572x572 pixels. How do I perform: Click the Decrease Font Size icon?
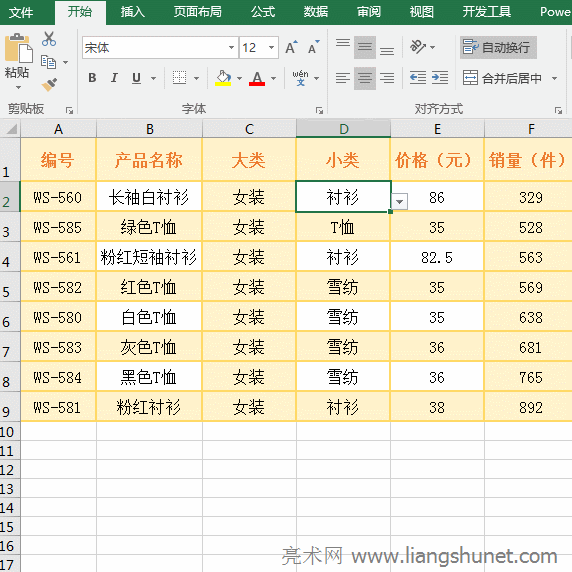(313, 47)
